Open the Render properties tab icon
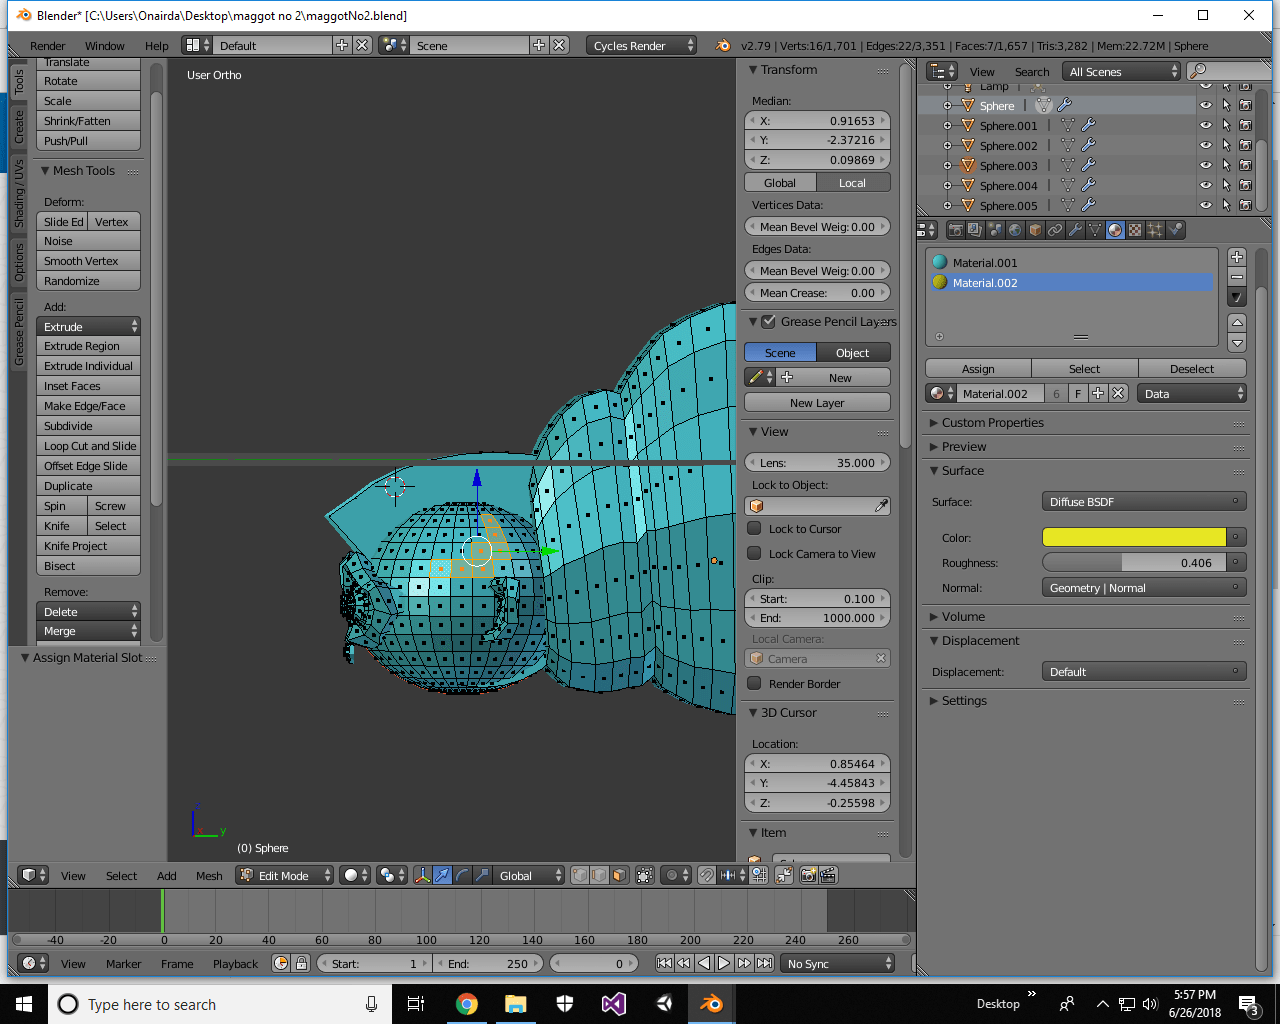 (956, 230)
